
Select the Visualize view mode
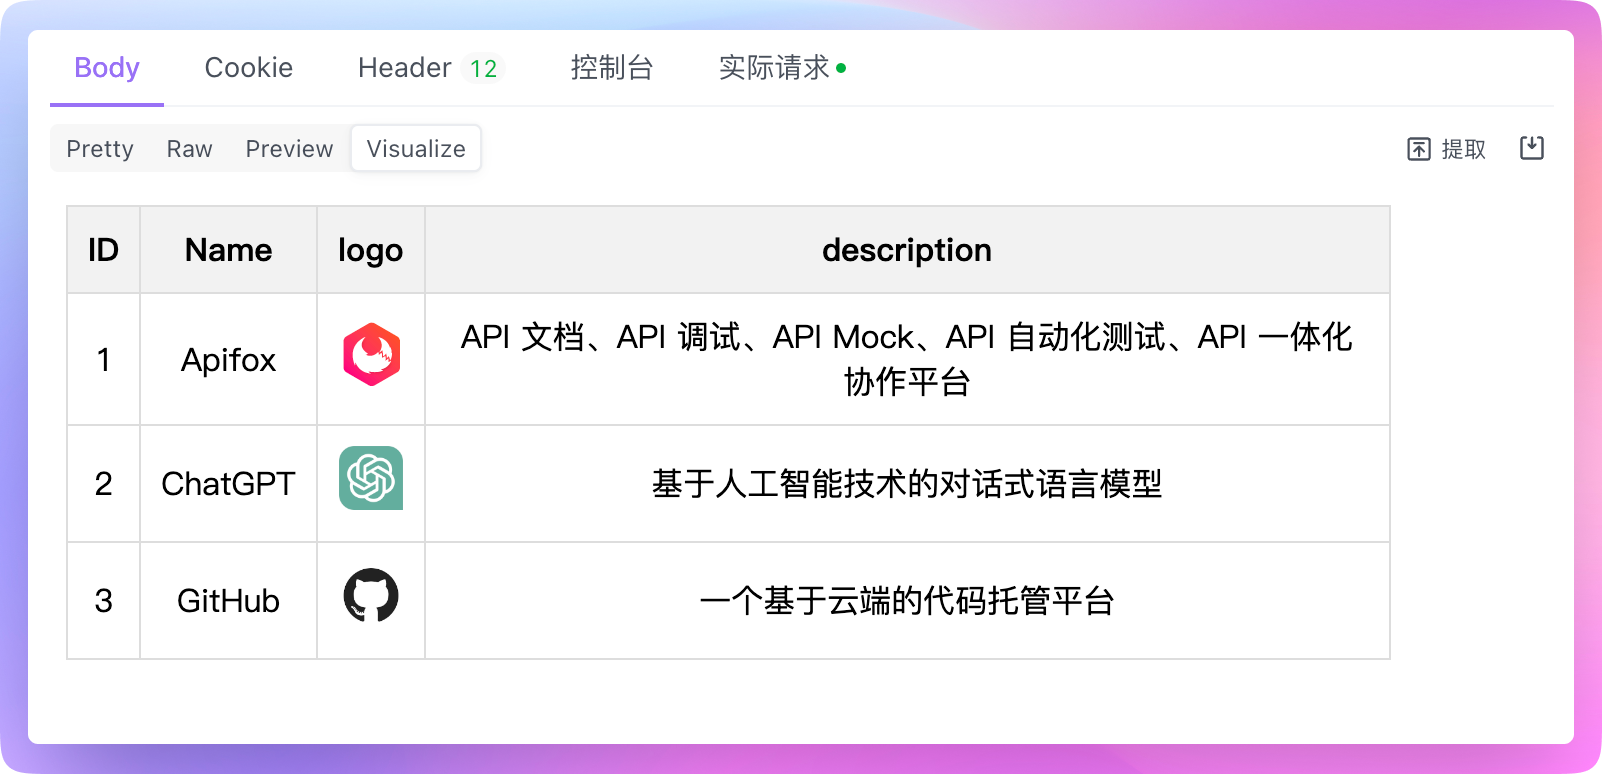(416, 149)
